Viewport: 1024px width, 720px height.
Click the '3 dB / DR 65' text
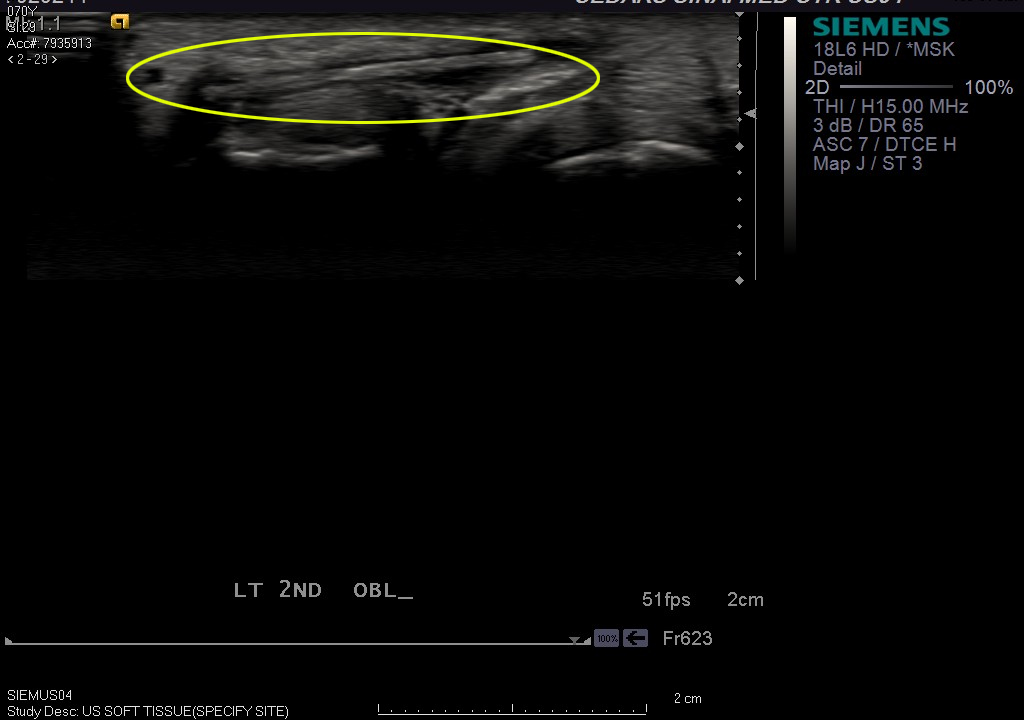tap(868, 125)
